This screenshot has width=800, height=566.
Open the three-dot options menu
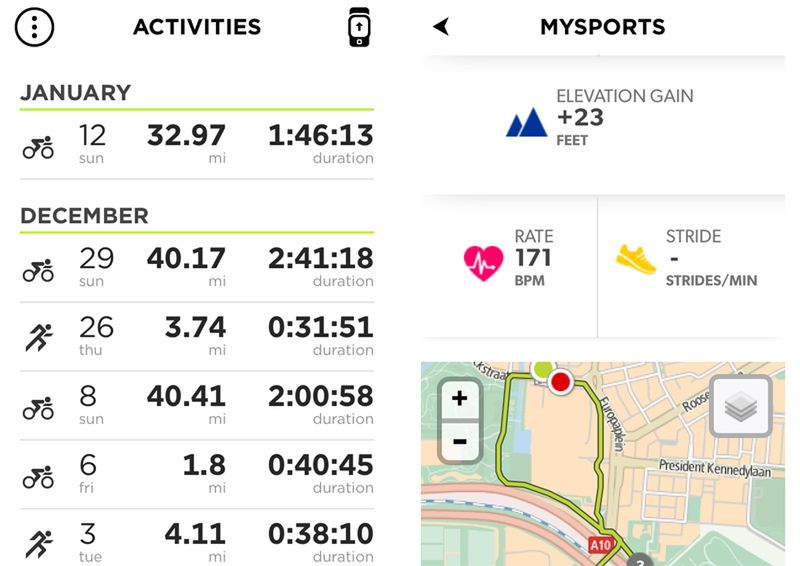(x=34, y=27)
